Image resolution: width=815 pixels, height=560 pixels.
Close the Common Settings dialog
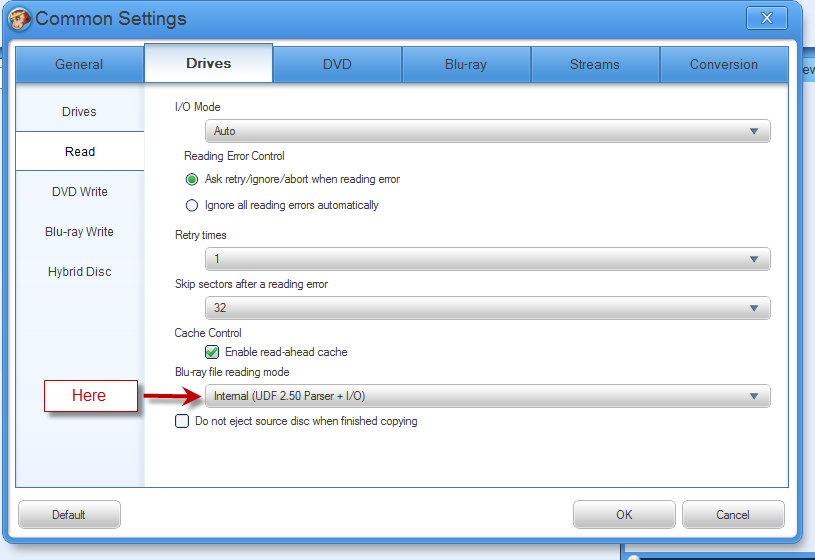tap(767, 18)
